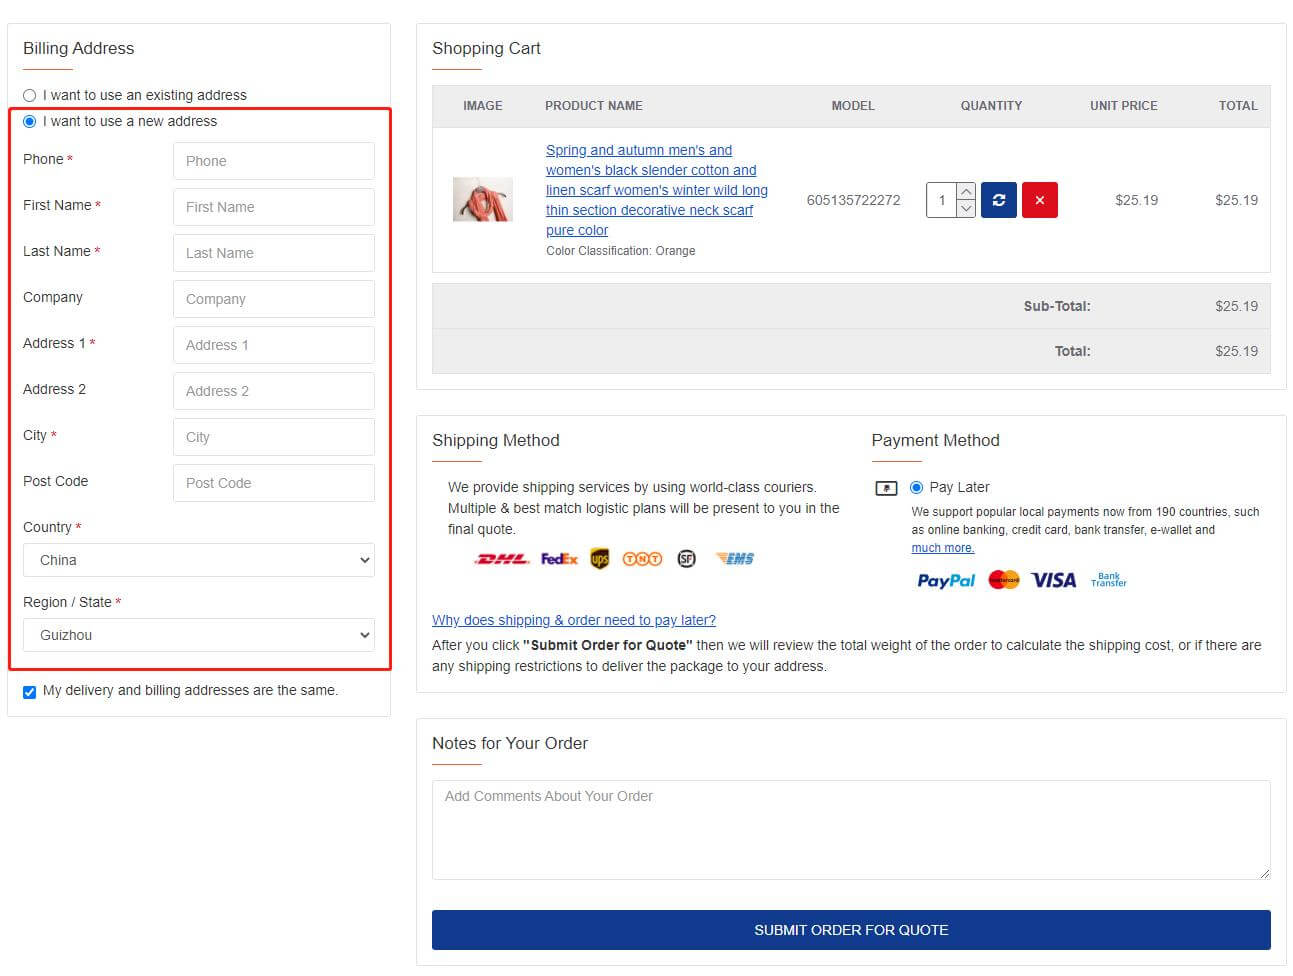
Task: Remove the scarf item with the red X
Action: point(1039,200)
